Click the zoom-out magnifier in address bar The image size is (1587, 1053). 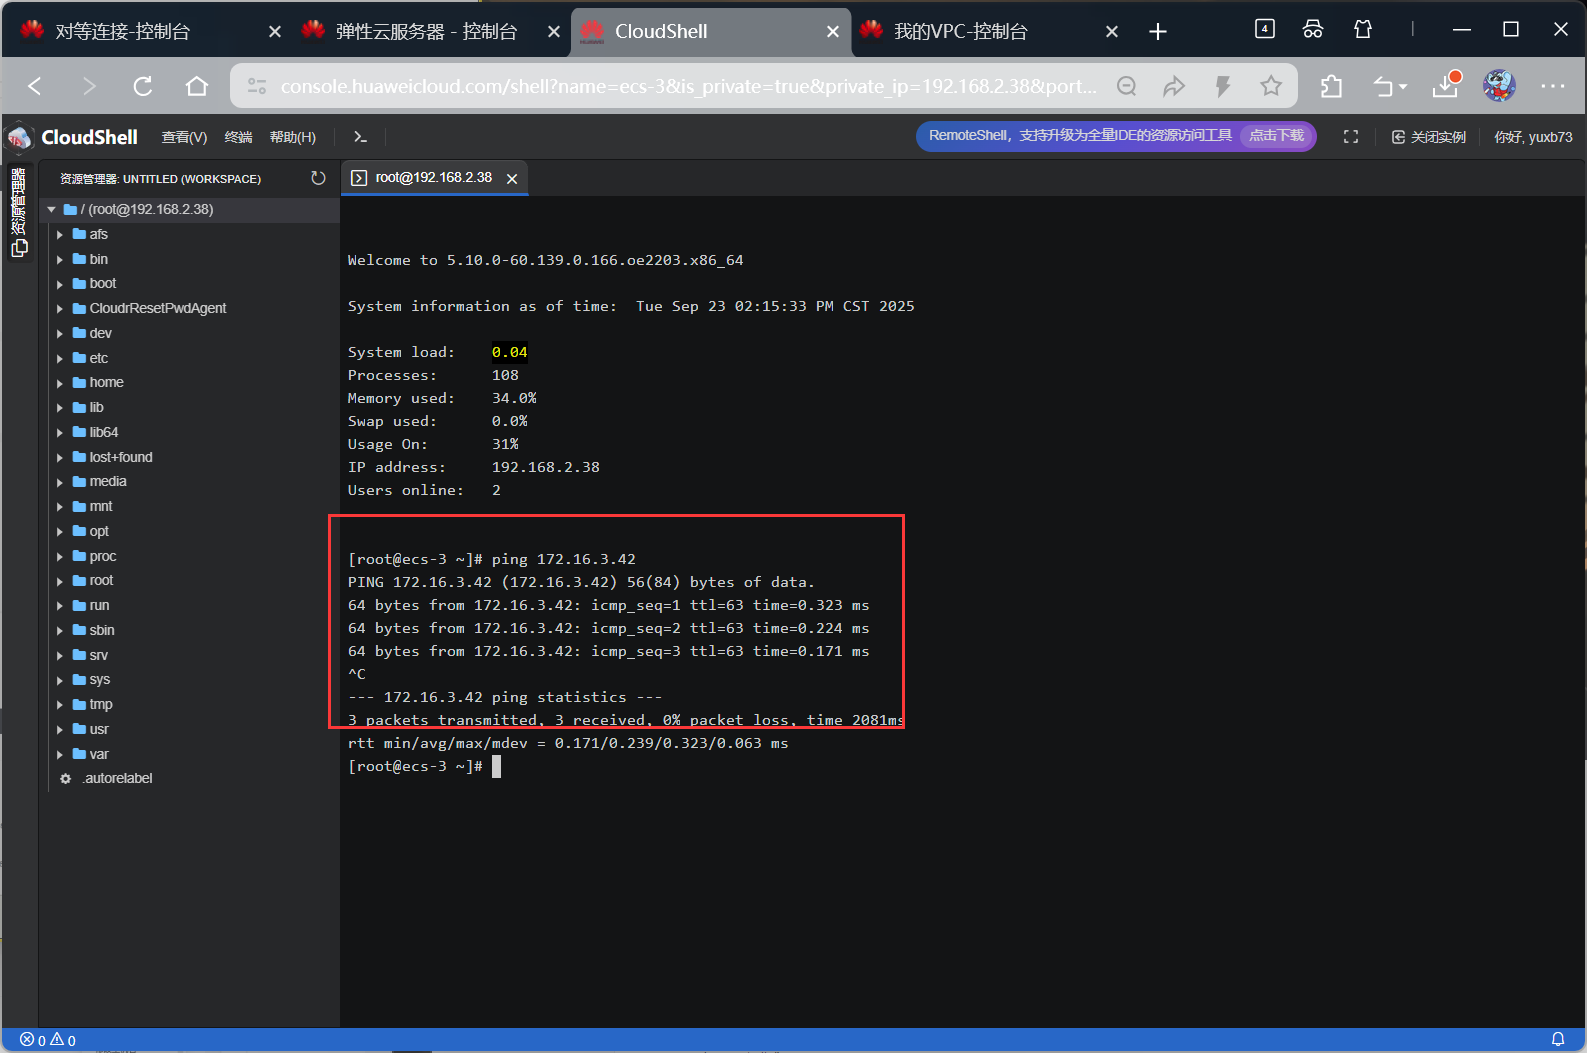pyautogui.click(x=1126, y=86)
